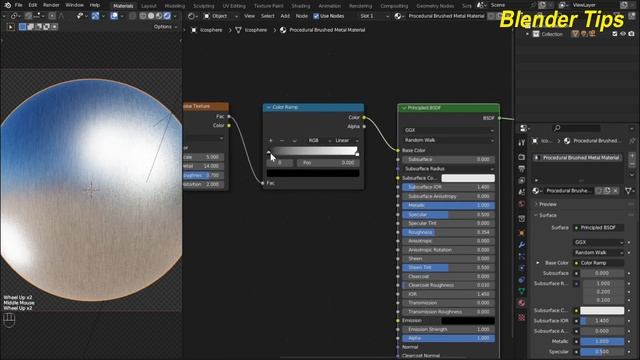Open the Object shader type dropdown
The image size is (640, 360).
(x=220, y=16)
